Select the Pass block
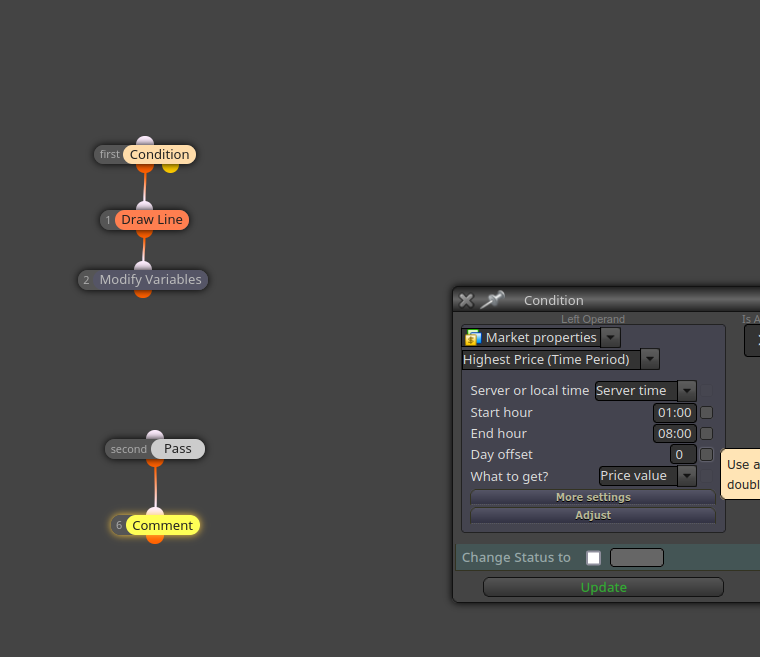This screenshot has width=760, height=657. coord(178,449)
